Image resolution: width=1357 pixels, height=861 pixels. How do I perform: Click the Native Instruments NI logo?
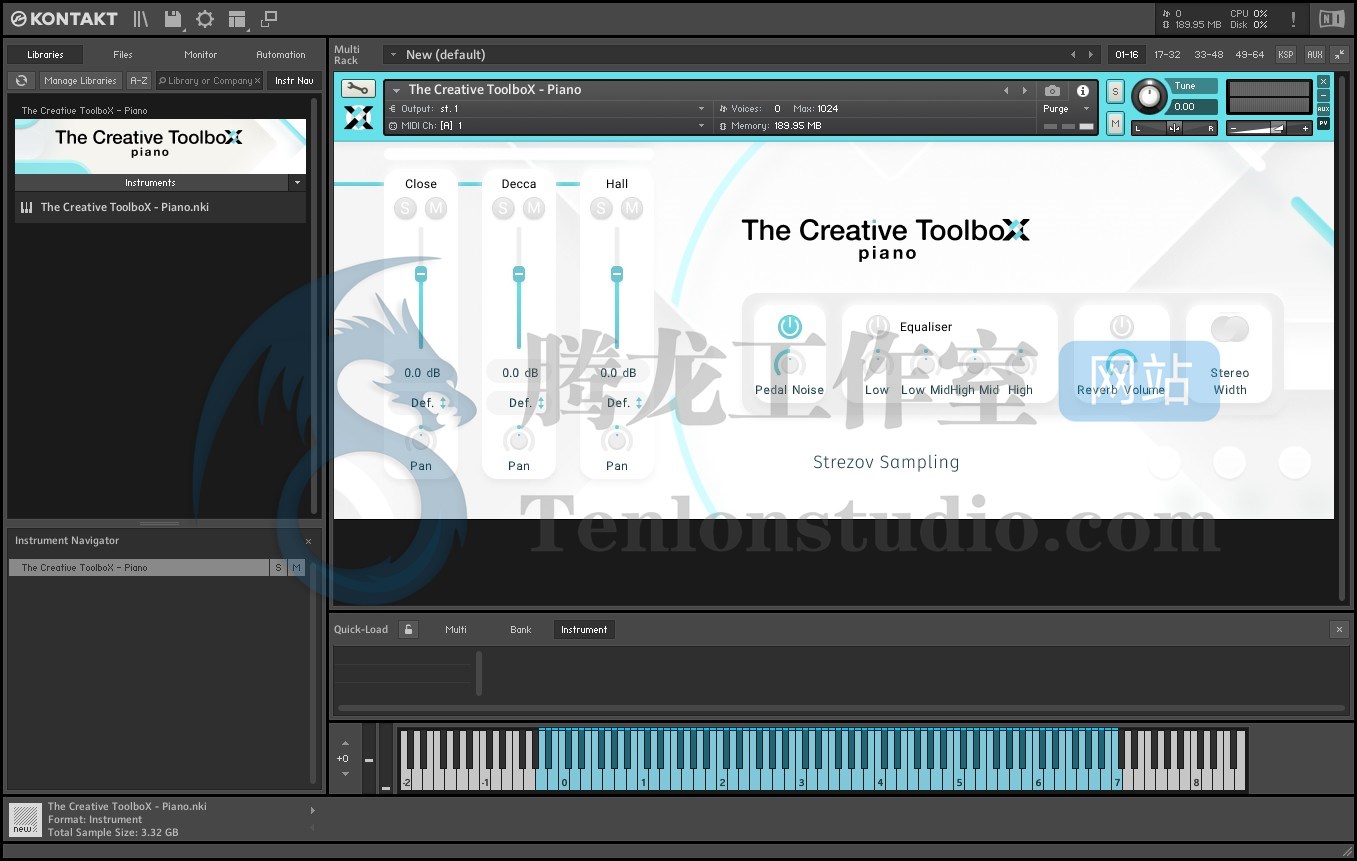tap(1331, 18)
